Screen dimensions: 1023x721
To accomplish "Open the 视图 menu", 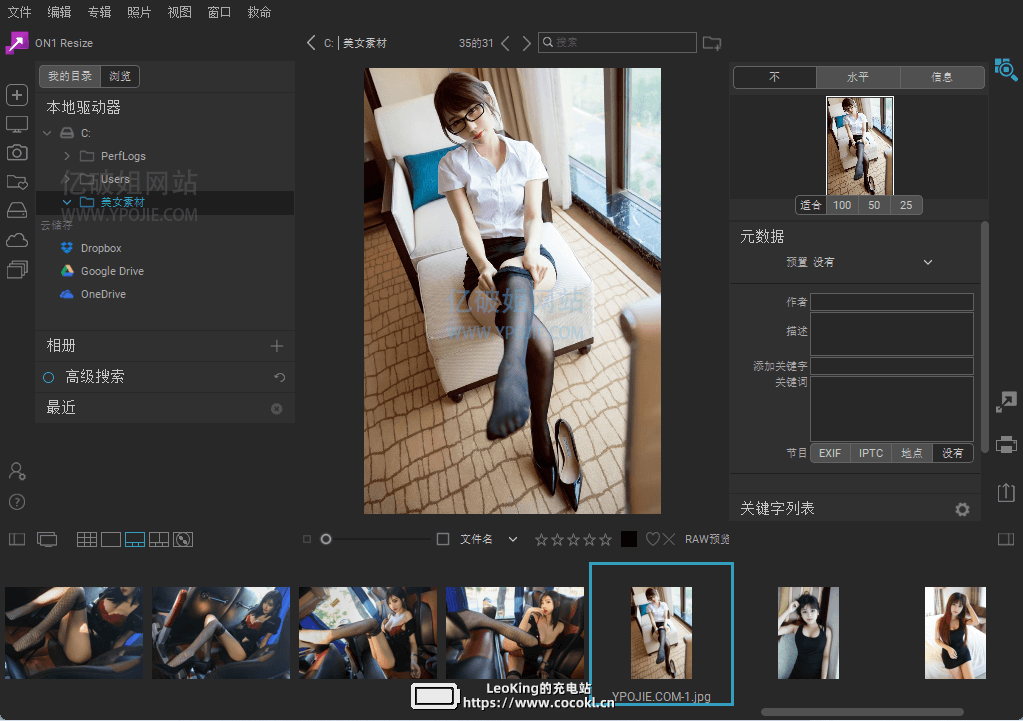I will click(179, 12).
